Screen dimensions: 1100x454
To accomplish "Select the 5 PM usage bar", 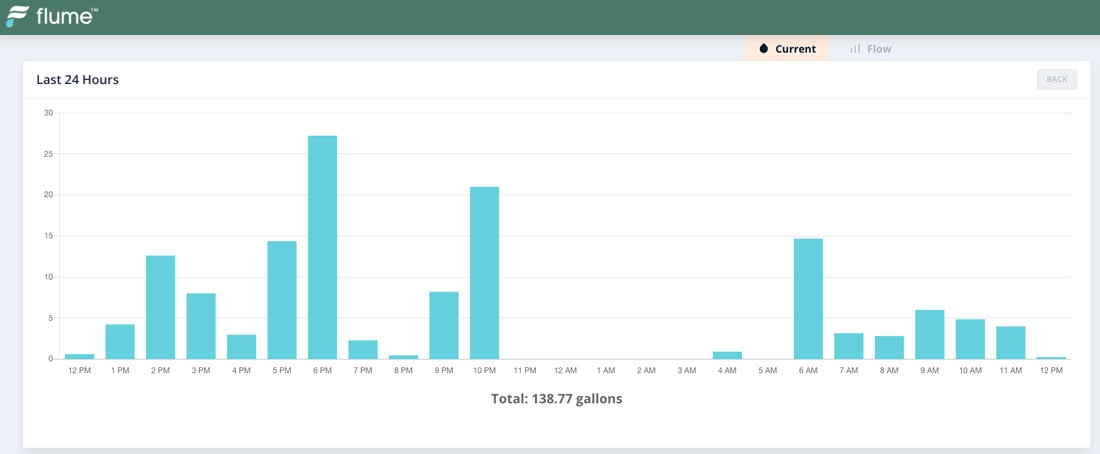I will click(x=282, y=300).
